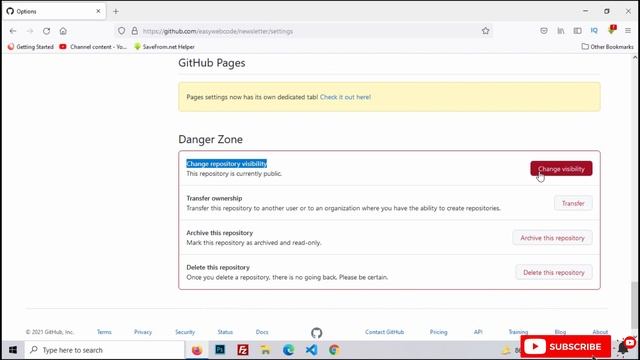Open the Terms footer link
The image size is (640, 360).
pos(104,332)
